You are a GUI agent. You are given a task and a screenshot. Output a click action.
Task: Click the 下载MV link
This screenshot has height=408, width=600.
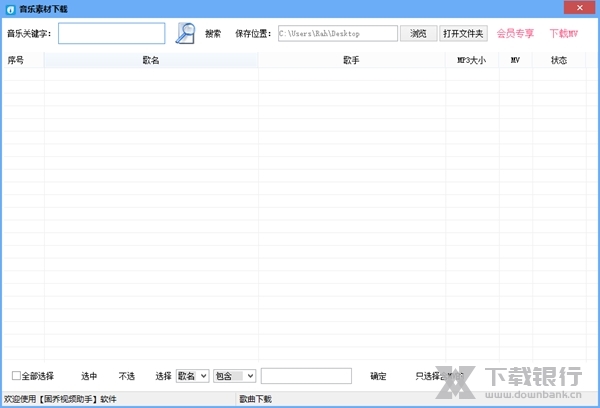564,33
